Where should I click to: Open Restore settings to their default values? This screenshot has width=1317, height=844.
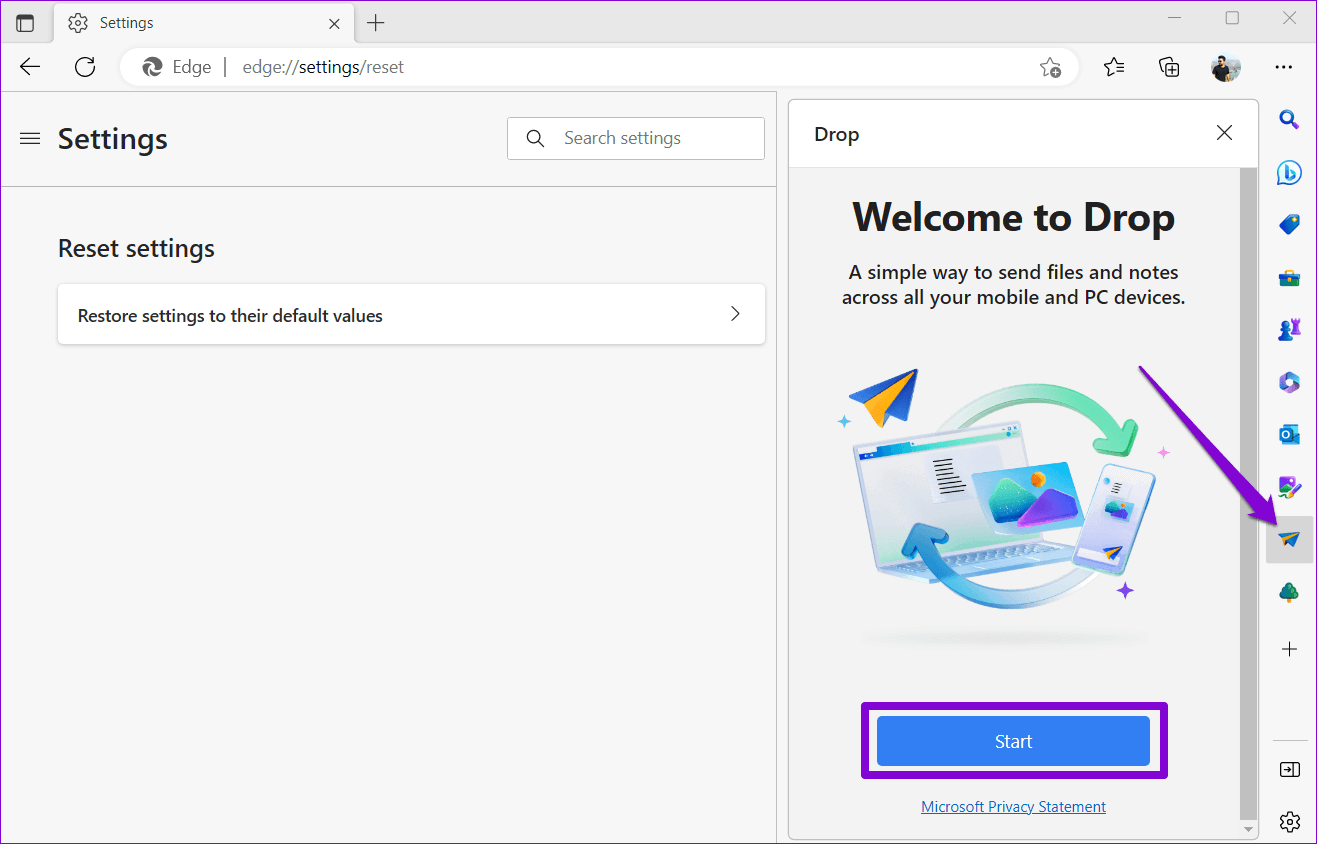tap(411, 315)
